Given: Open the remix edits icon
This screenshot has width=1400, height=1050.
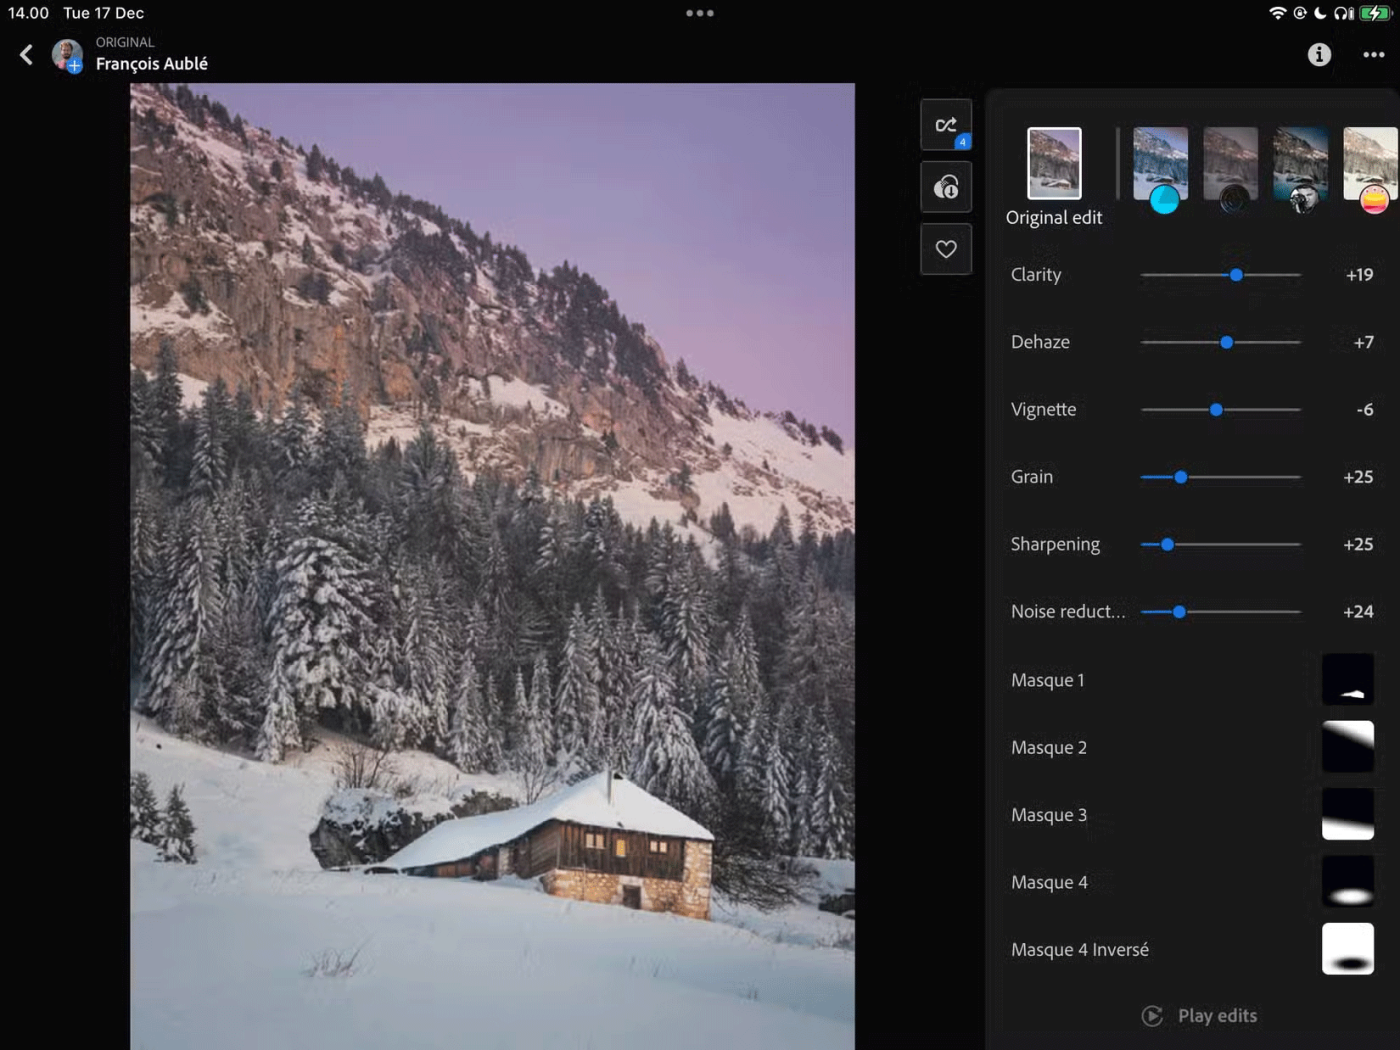Looking at the screenshot, I should tap(945, 125).
